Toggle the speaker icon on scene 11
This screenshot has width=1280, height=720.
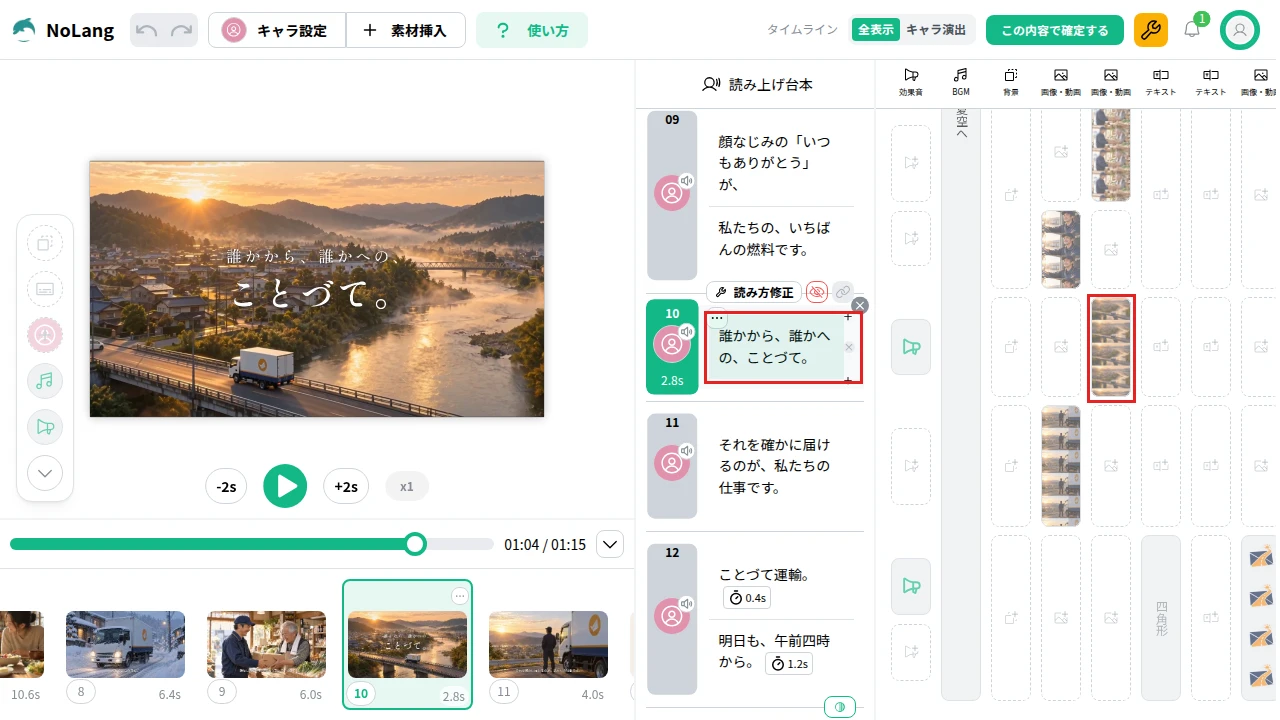687,451
